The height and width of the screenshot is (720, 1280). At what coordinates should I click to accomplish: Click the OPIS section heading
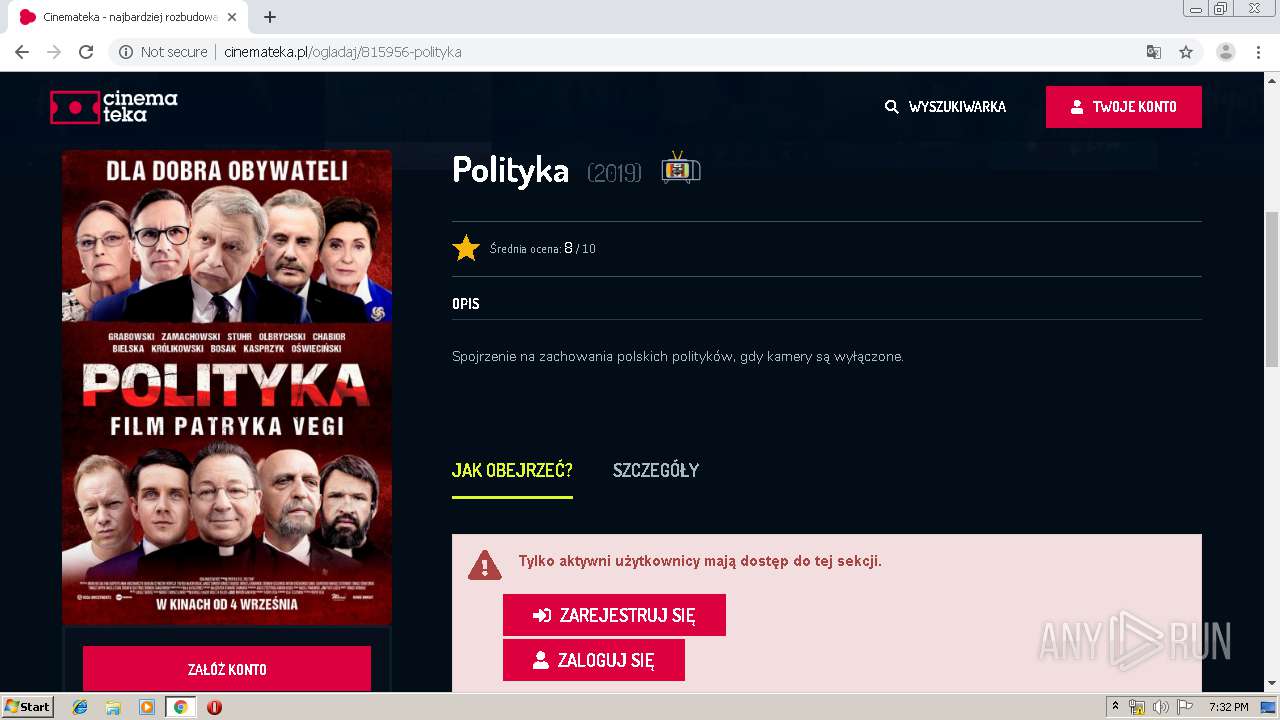click(x=466, y=304)
